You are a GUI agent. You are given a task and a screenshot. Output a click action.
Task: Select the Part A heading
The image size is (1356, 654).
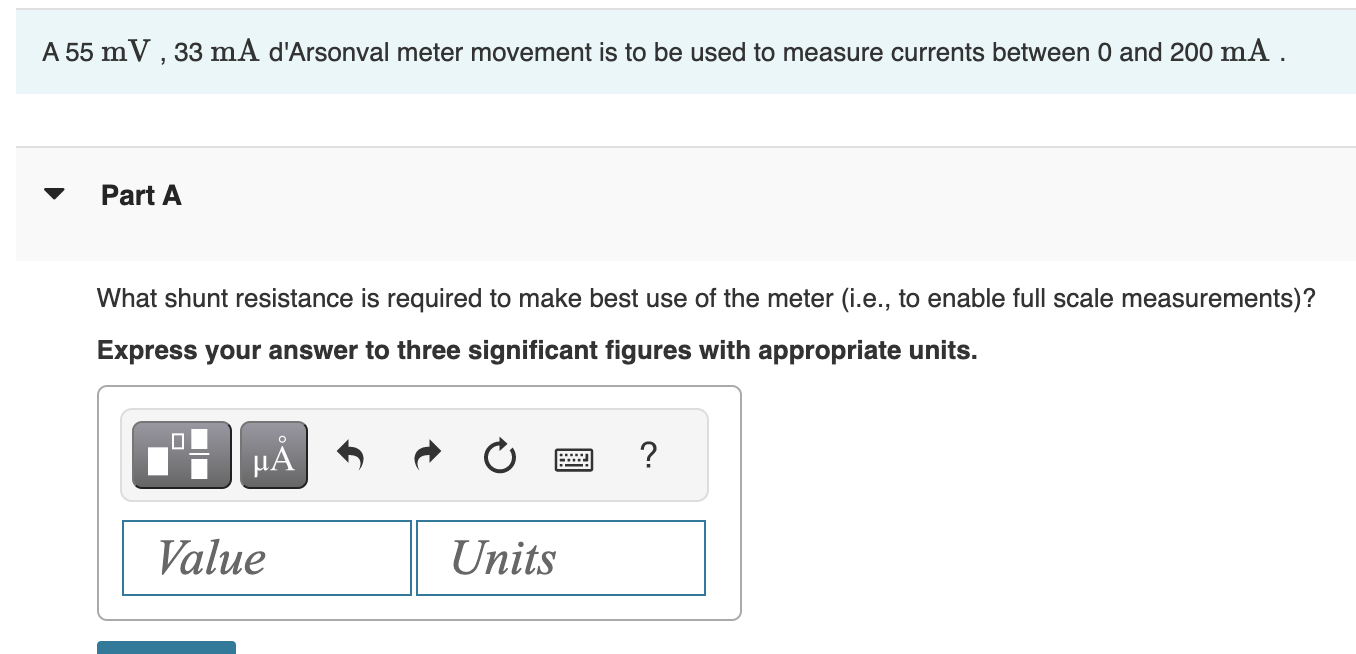pyautogui.click(x=140, y=196)
